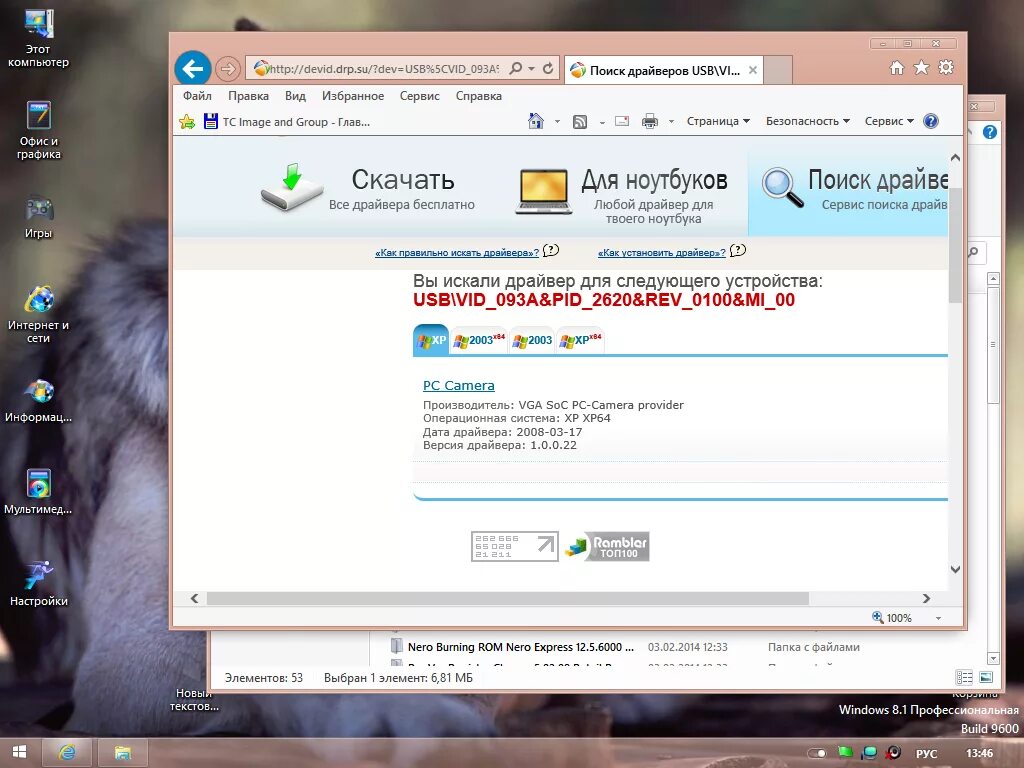Open the Файл menu
The height and width of the screenshot is (768, 1024).
[197, 96]
